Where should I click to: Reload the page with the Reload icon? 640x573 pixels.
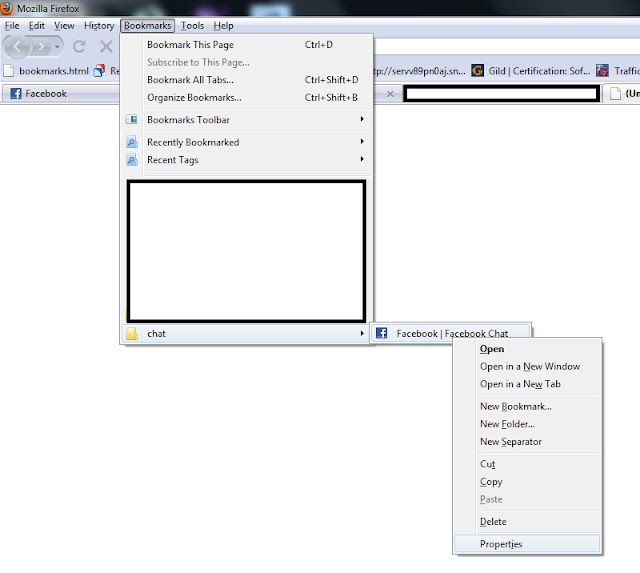point(79,47)
